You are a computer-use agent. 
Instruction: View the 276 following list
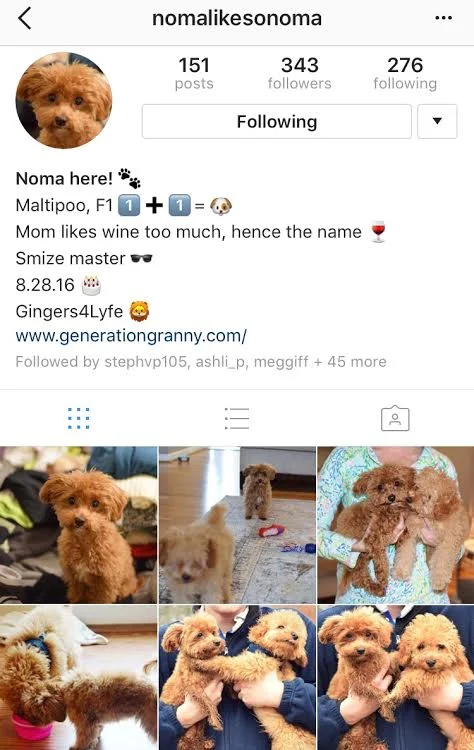pyautogui.click(x=405, y=73)
